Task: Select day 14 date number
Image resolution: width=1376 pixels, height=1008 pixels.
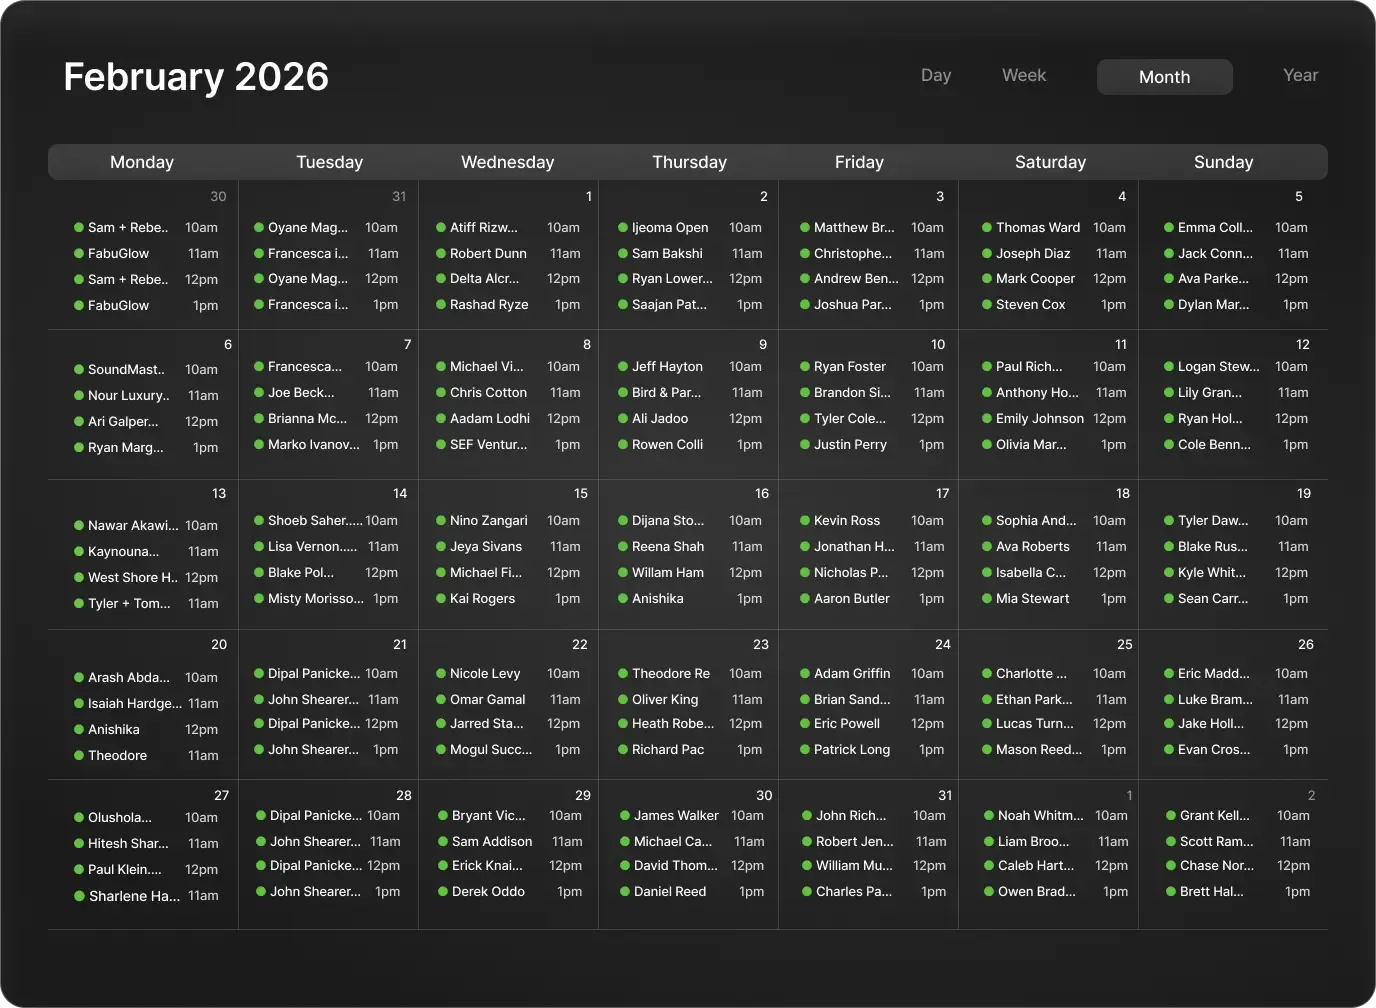Action: [x=400, y=494]
